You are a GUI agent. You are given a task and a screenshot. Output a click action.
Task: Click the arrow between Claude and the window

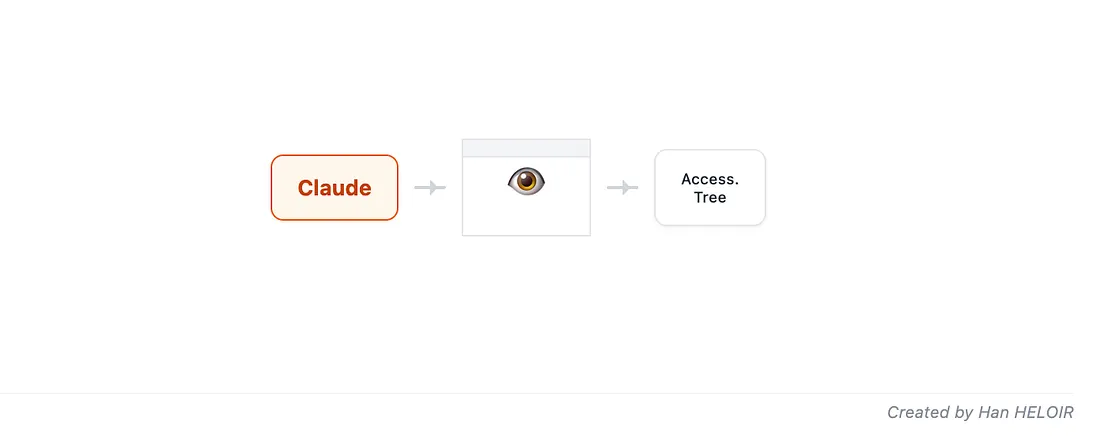pos(430,187)
